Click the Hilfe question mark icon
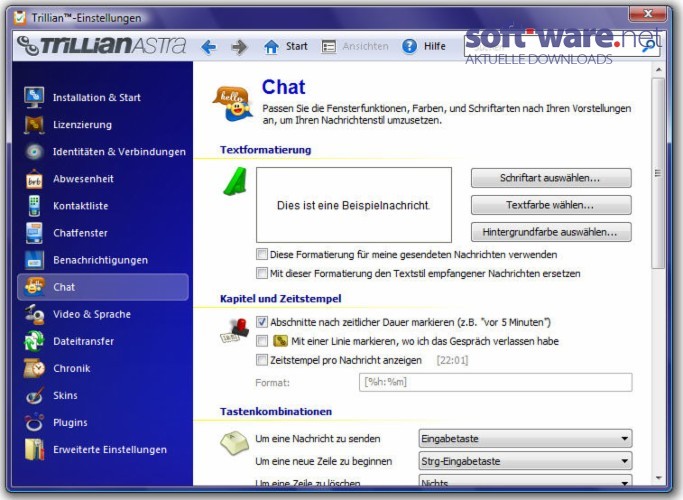The width and height of the screenshot is (683, 500). [409, 46]
